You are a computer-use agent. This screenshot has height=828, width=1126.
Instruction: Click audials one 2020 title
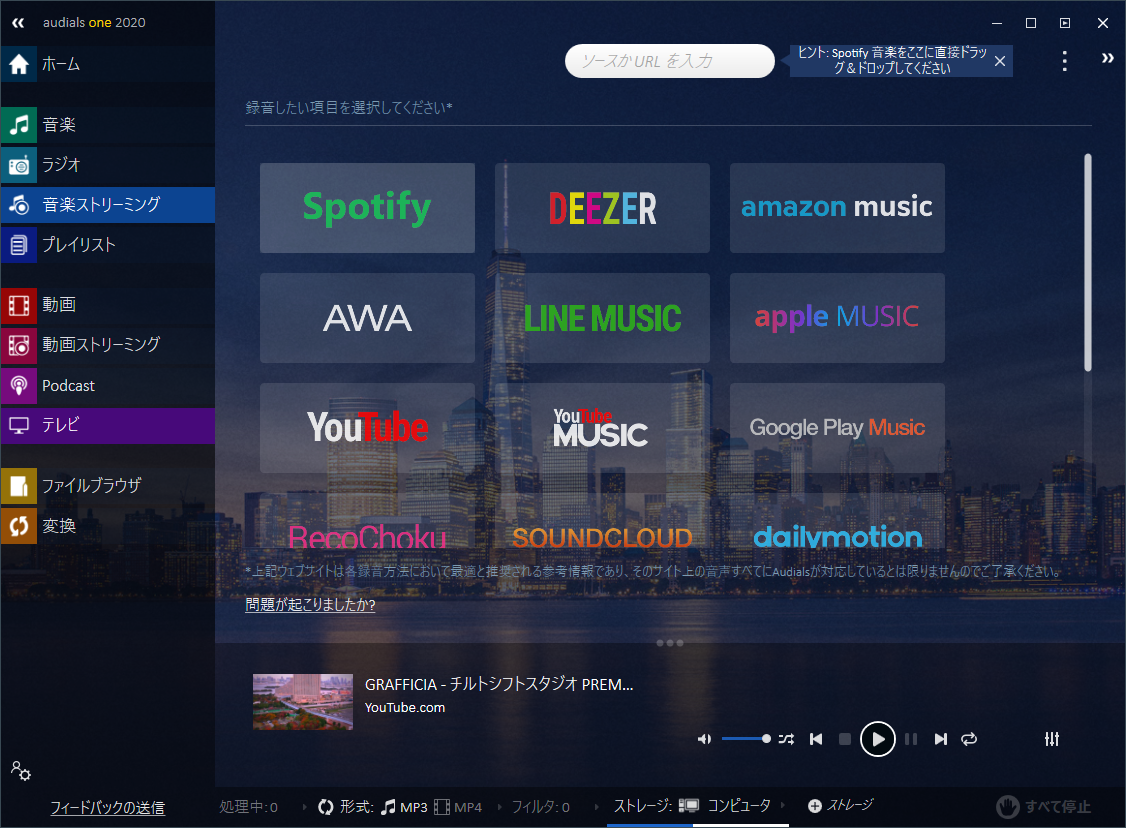click(94, 22)
